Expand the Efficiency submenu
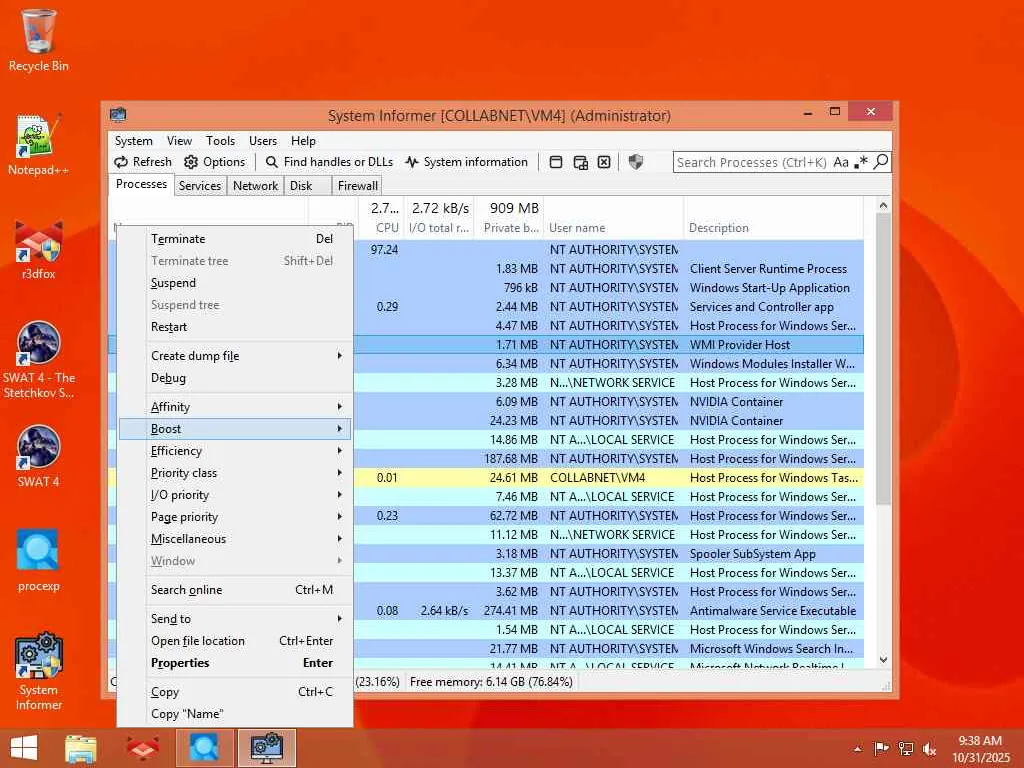 [235, 451]
